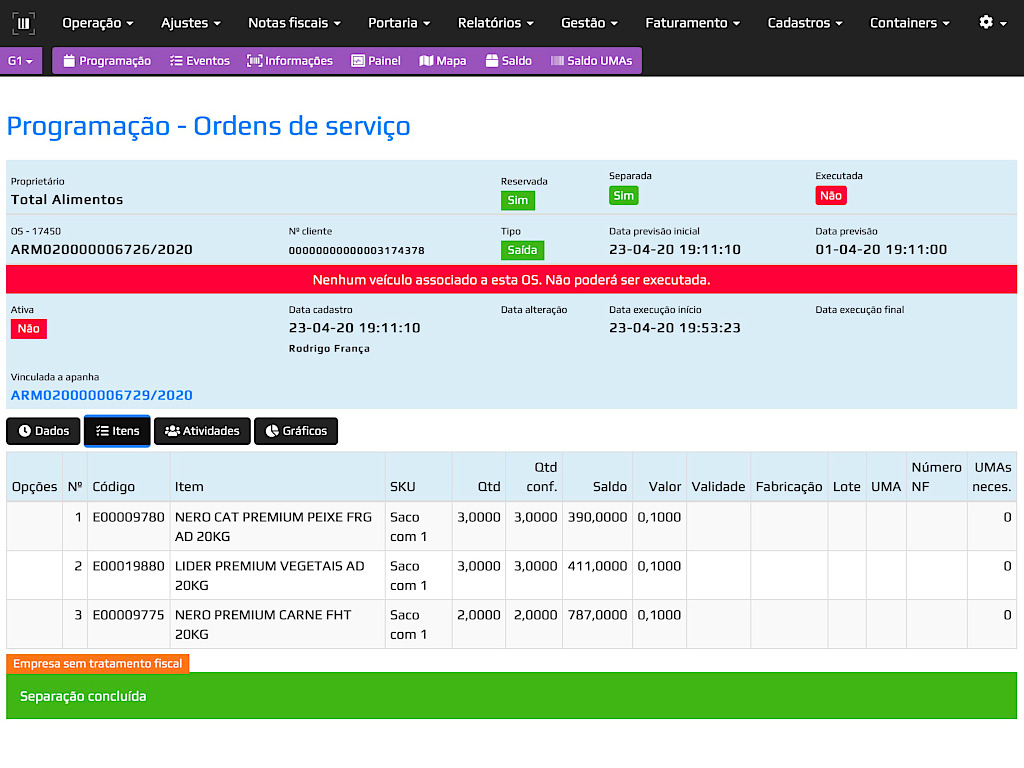This screenshot has width=1024, height=768.
Task: Expand the Ajustes menu
Action: point(191,23)
